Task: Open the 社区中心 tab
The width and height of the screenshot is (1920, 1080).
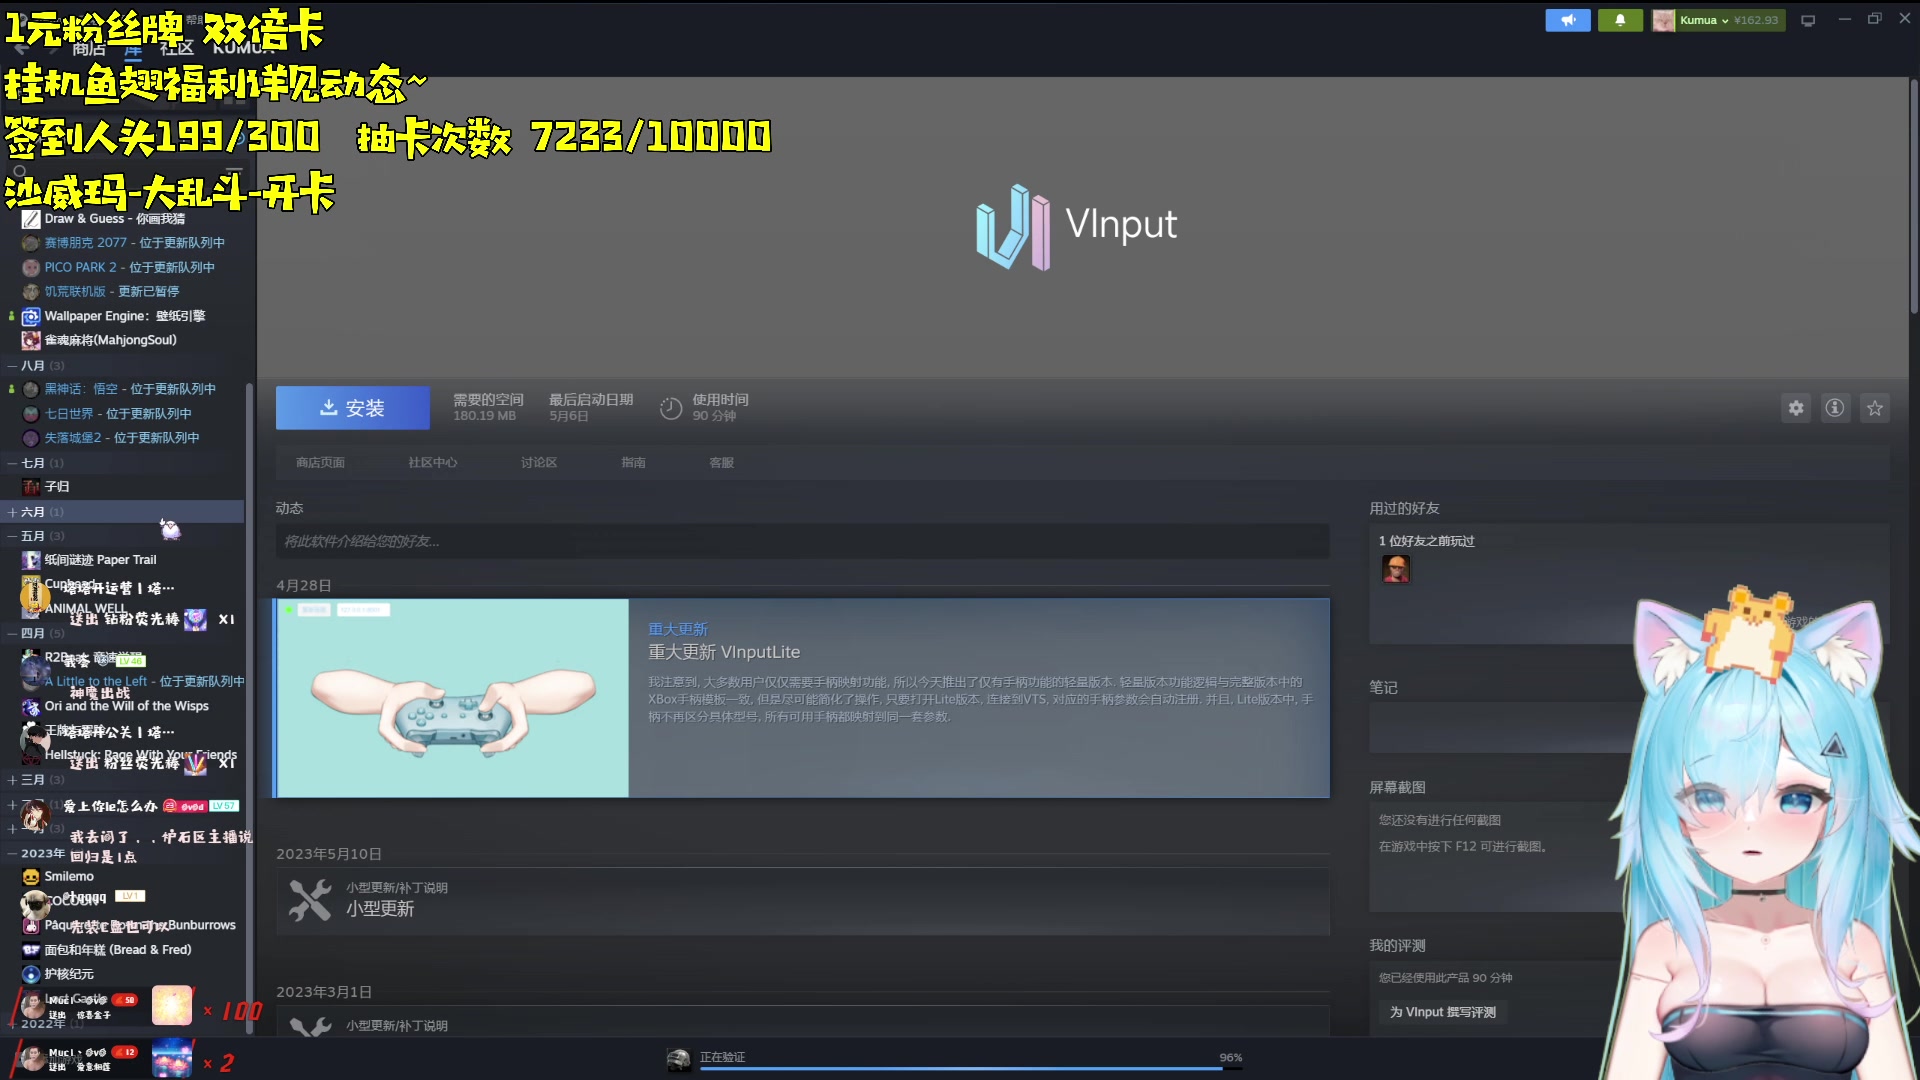Action: (x=432, y=462)
